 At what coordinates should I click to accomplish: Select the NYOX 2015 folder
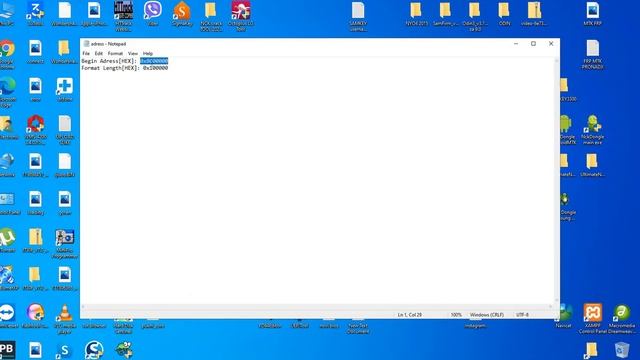click(x=416, y=14)
